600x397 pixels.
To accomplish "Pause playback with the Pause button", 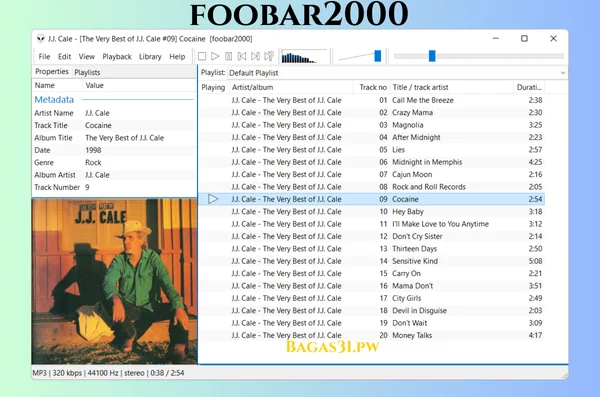I will [x=228, y=57].
